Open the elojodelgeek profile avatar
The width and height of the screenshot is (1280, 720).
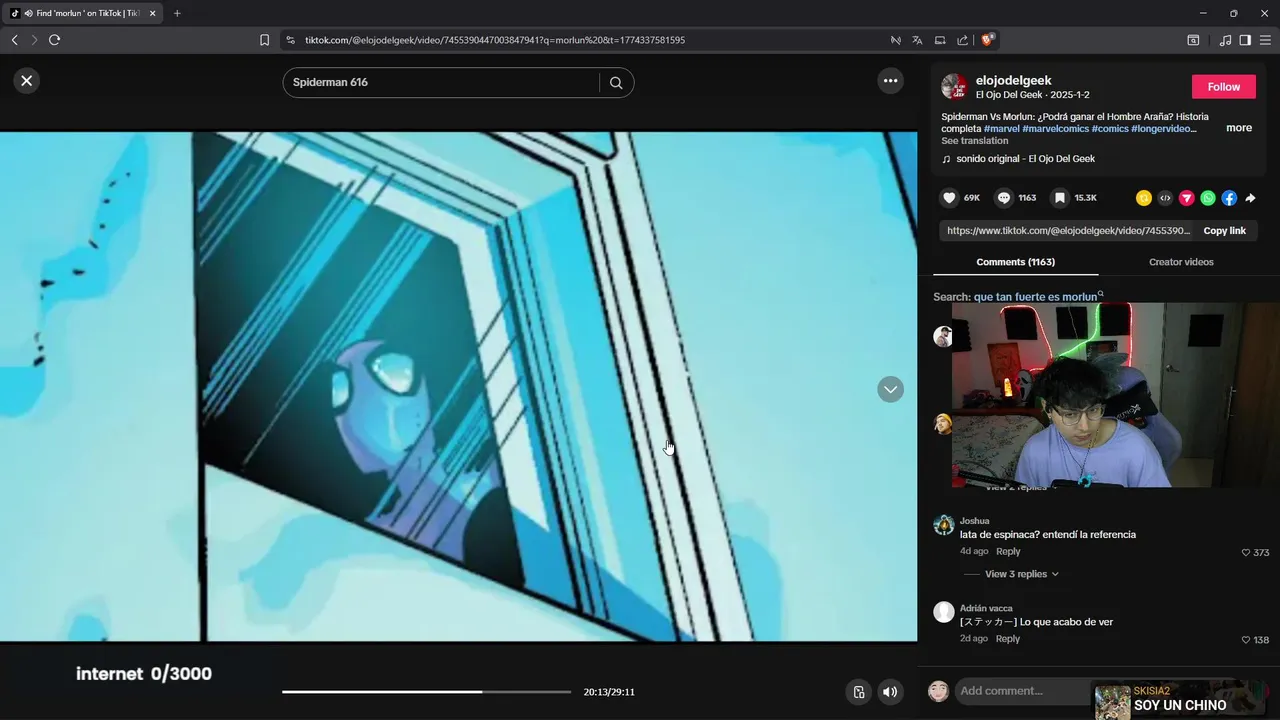(954, 86)
